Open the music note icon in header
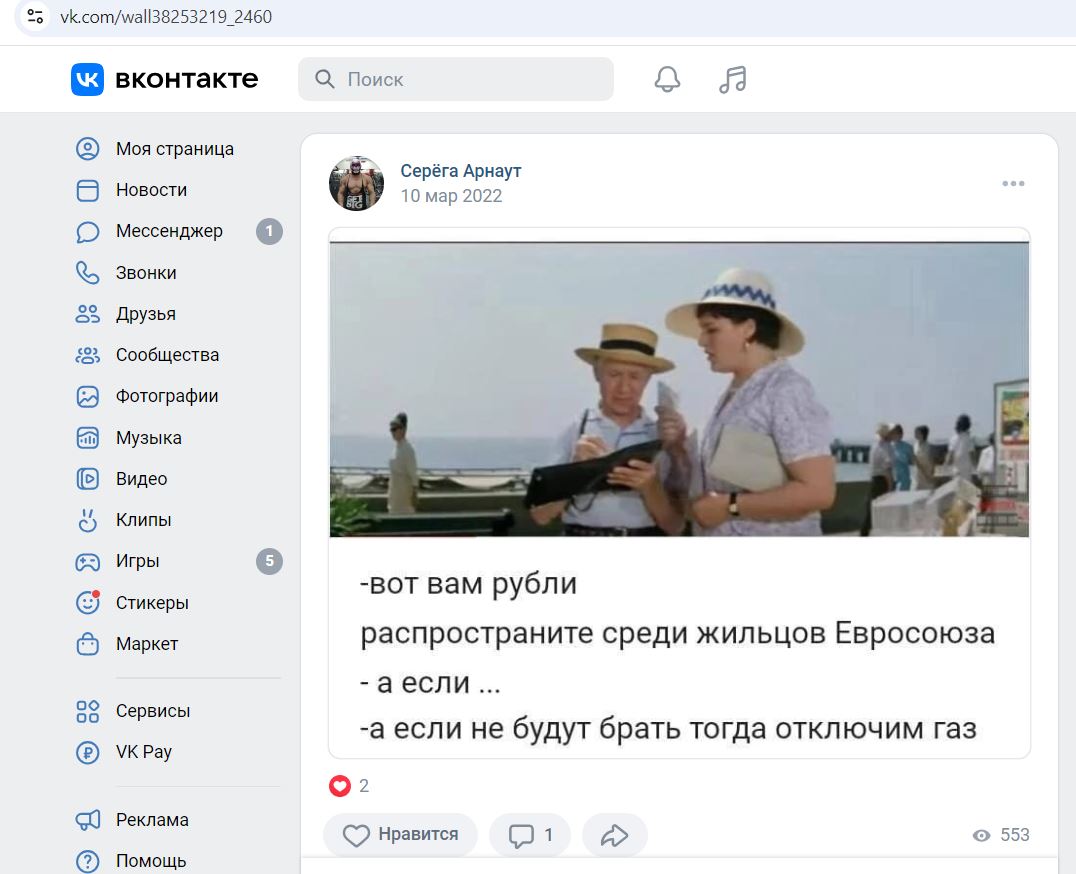 [732, 80]
